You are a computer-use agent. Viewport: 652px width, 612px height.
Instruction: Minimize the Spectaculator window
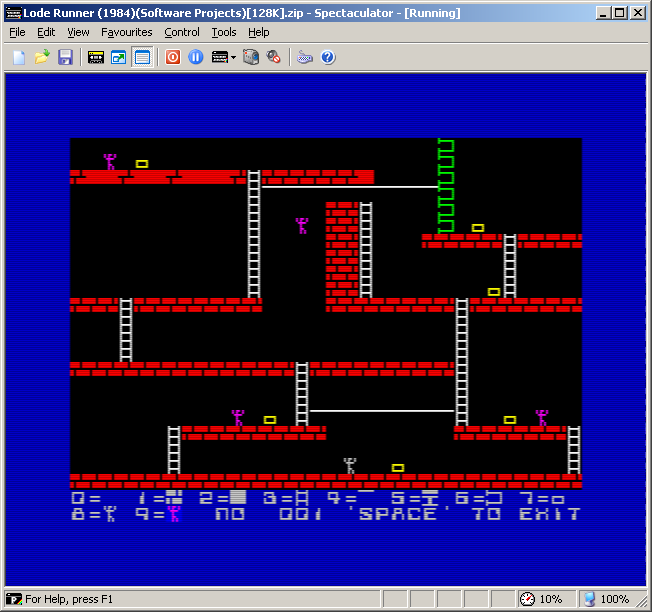click(603, 13)
